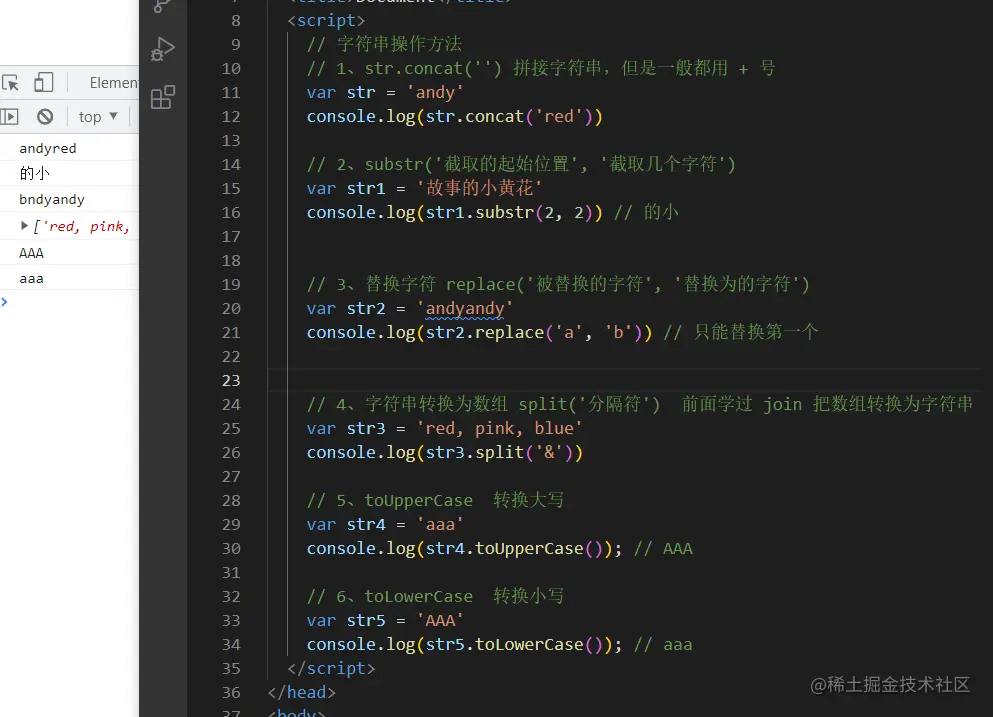
Task: Click the 'andyandy' string with squiggle
Action: (x=465, y=308)
